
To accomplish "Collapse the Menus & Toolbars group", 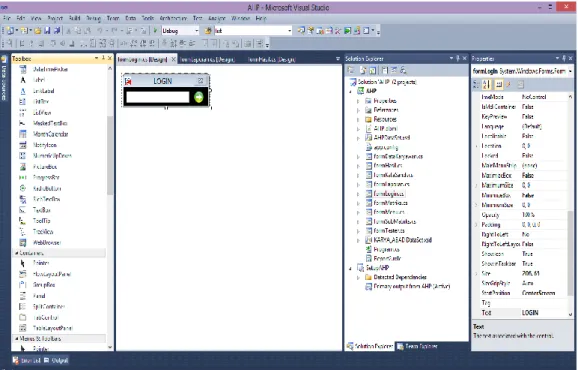I will pos(17,338).
